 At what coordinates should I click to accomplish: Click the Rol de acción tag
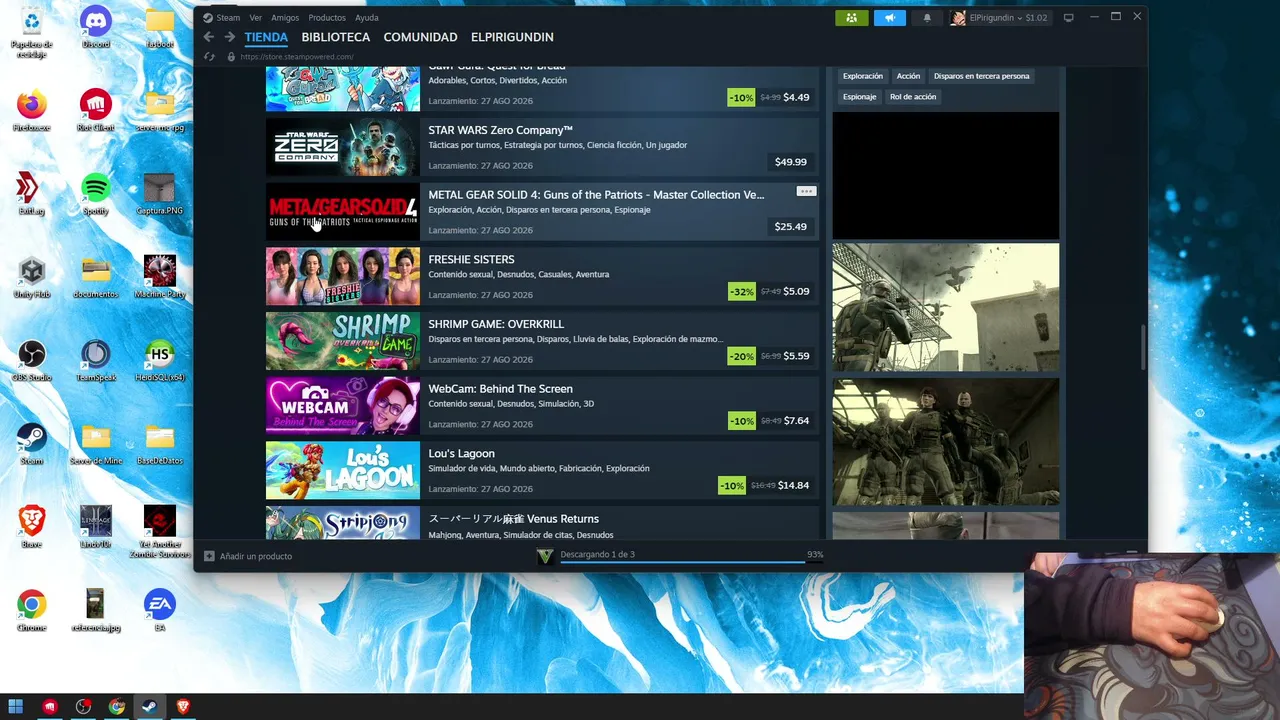coord(913,97)
